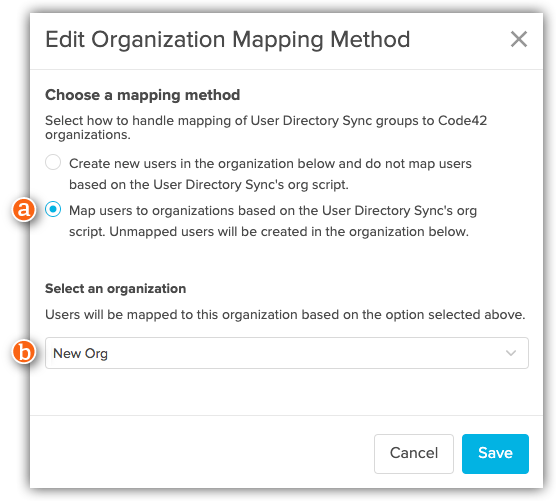556x501 pixels.
Task: Open the New Org organization dropdown
Action: (x=287, y=353)
